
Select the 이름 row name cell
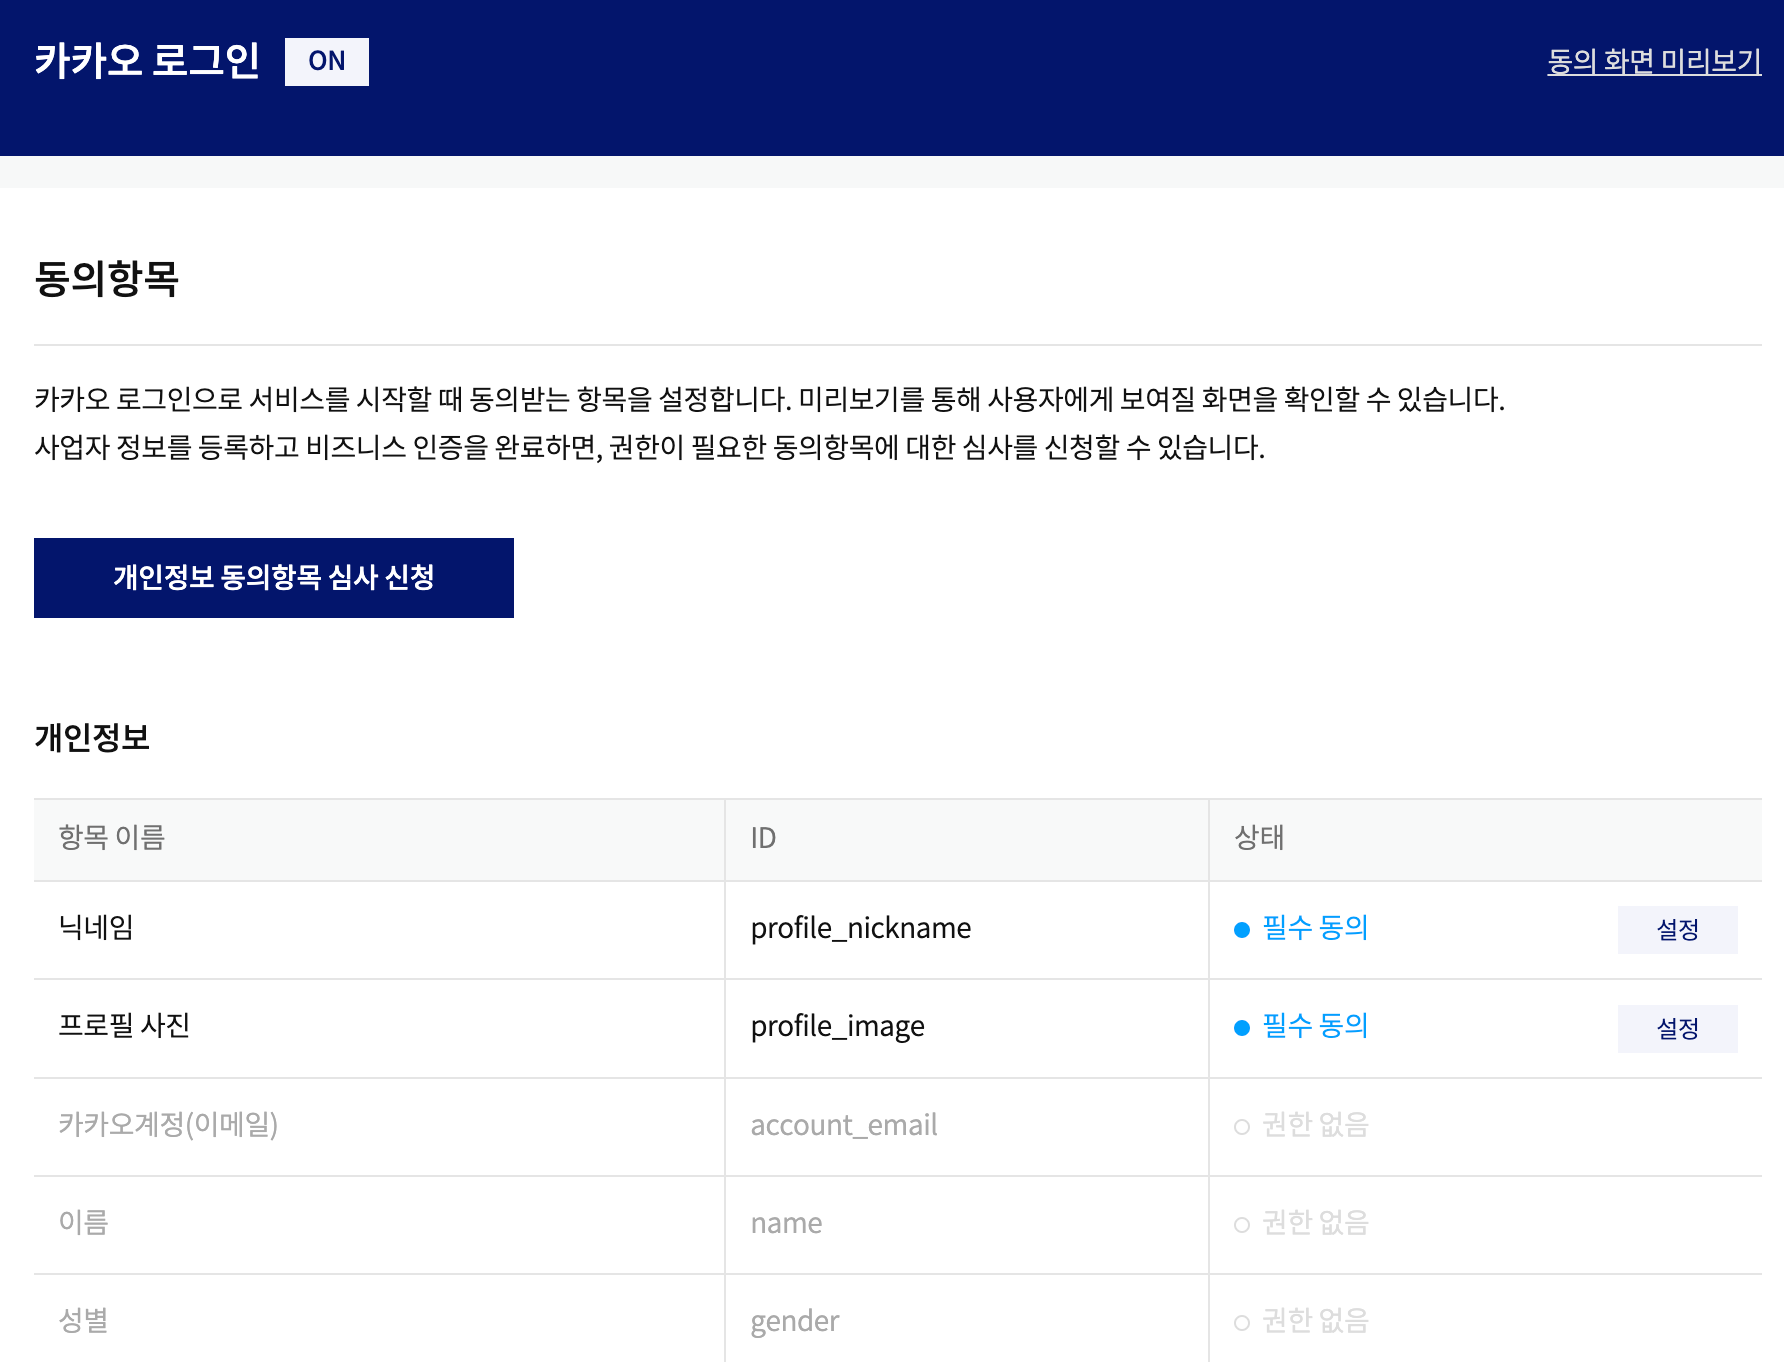click(x=379, y=1224)
